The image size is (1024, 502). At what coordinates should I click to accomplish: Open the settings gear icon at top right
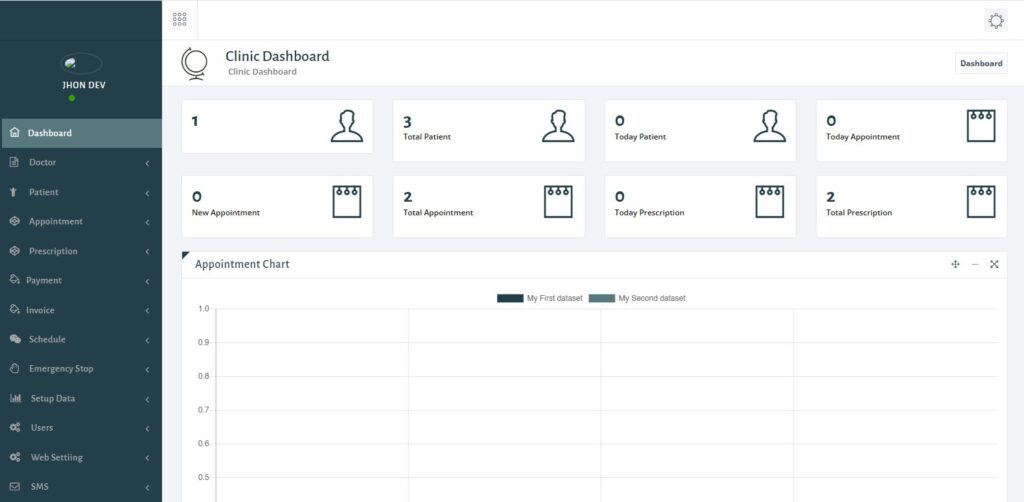[995, 20]
